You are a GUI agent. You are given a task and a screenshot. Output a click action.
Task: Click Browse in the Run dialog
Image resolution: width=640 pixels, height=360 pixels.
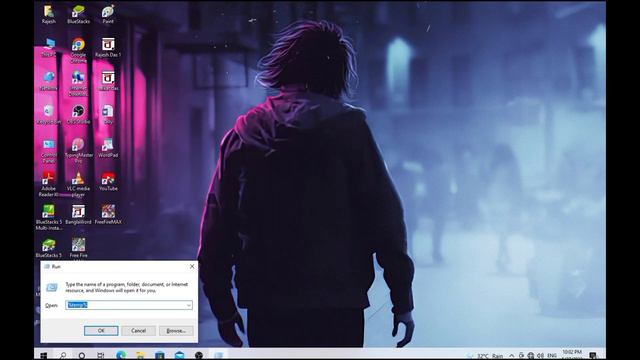click(x=176, y=331)
